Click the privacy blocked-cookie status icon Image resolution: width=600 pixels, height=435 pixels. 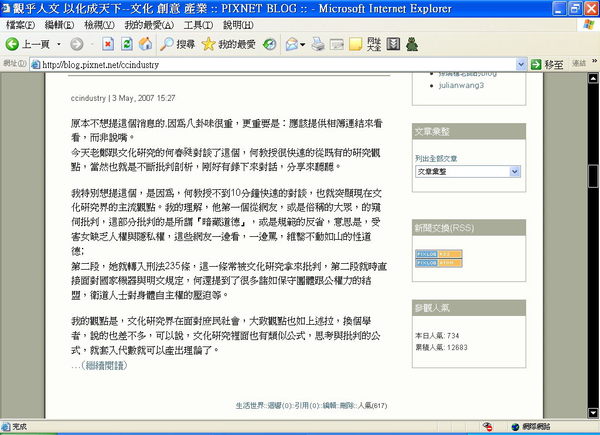(487, 427)
